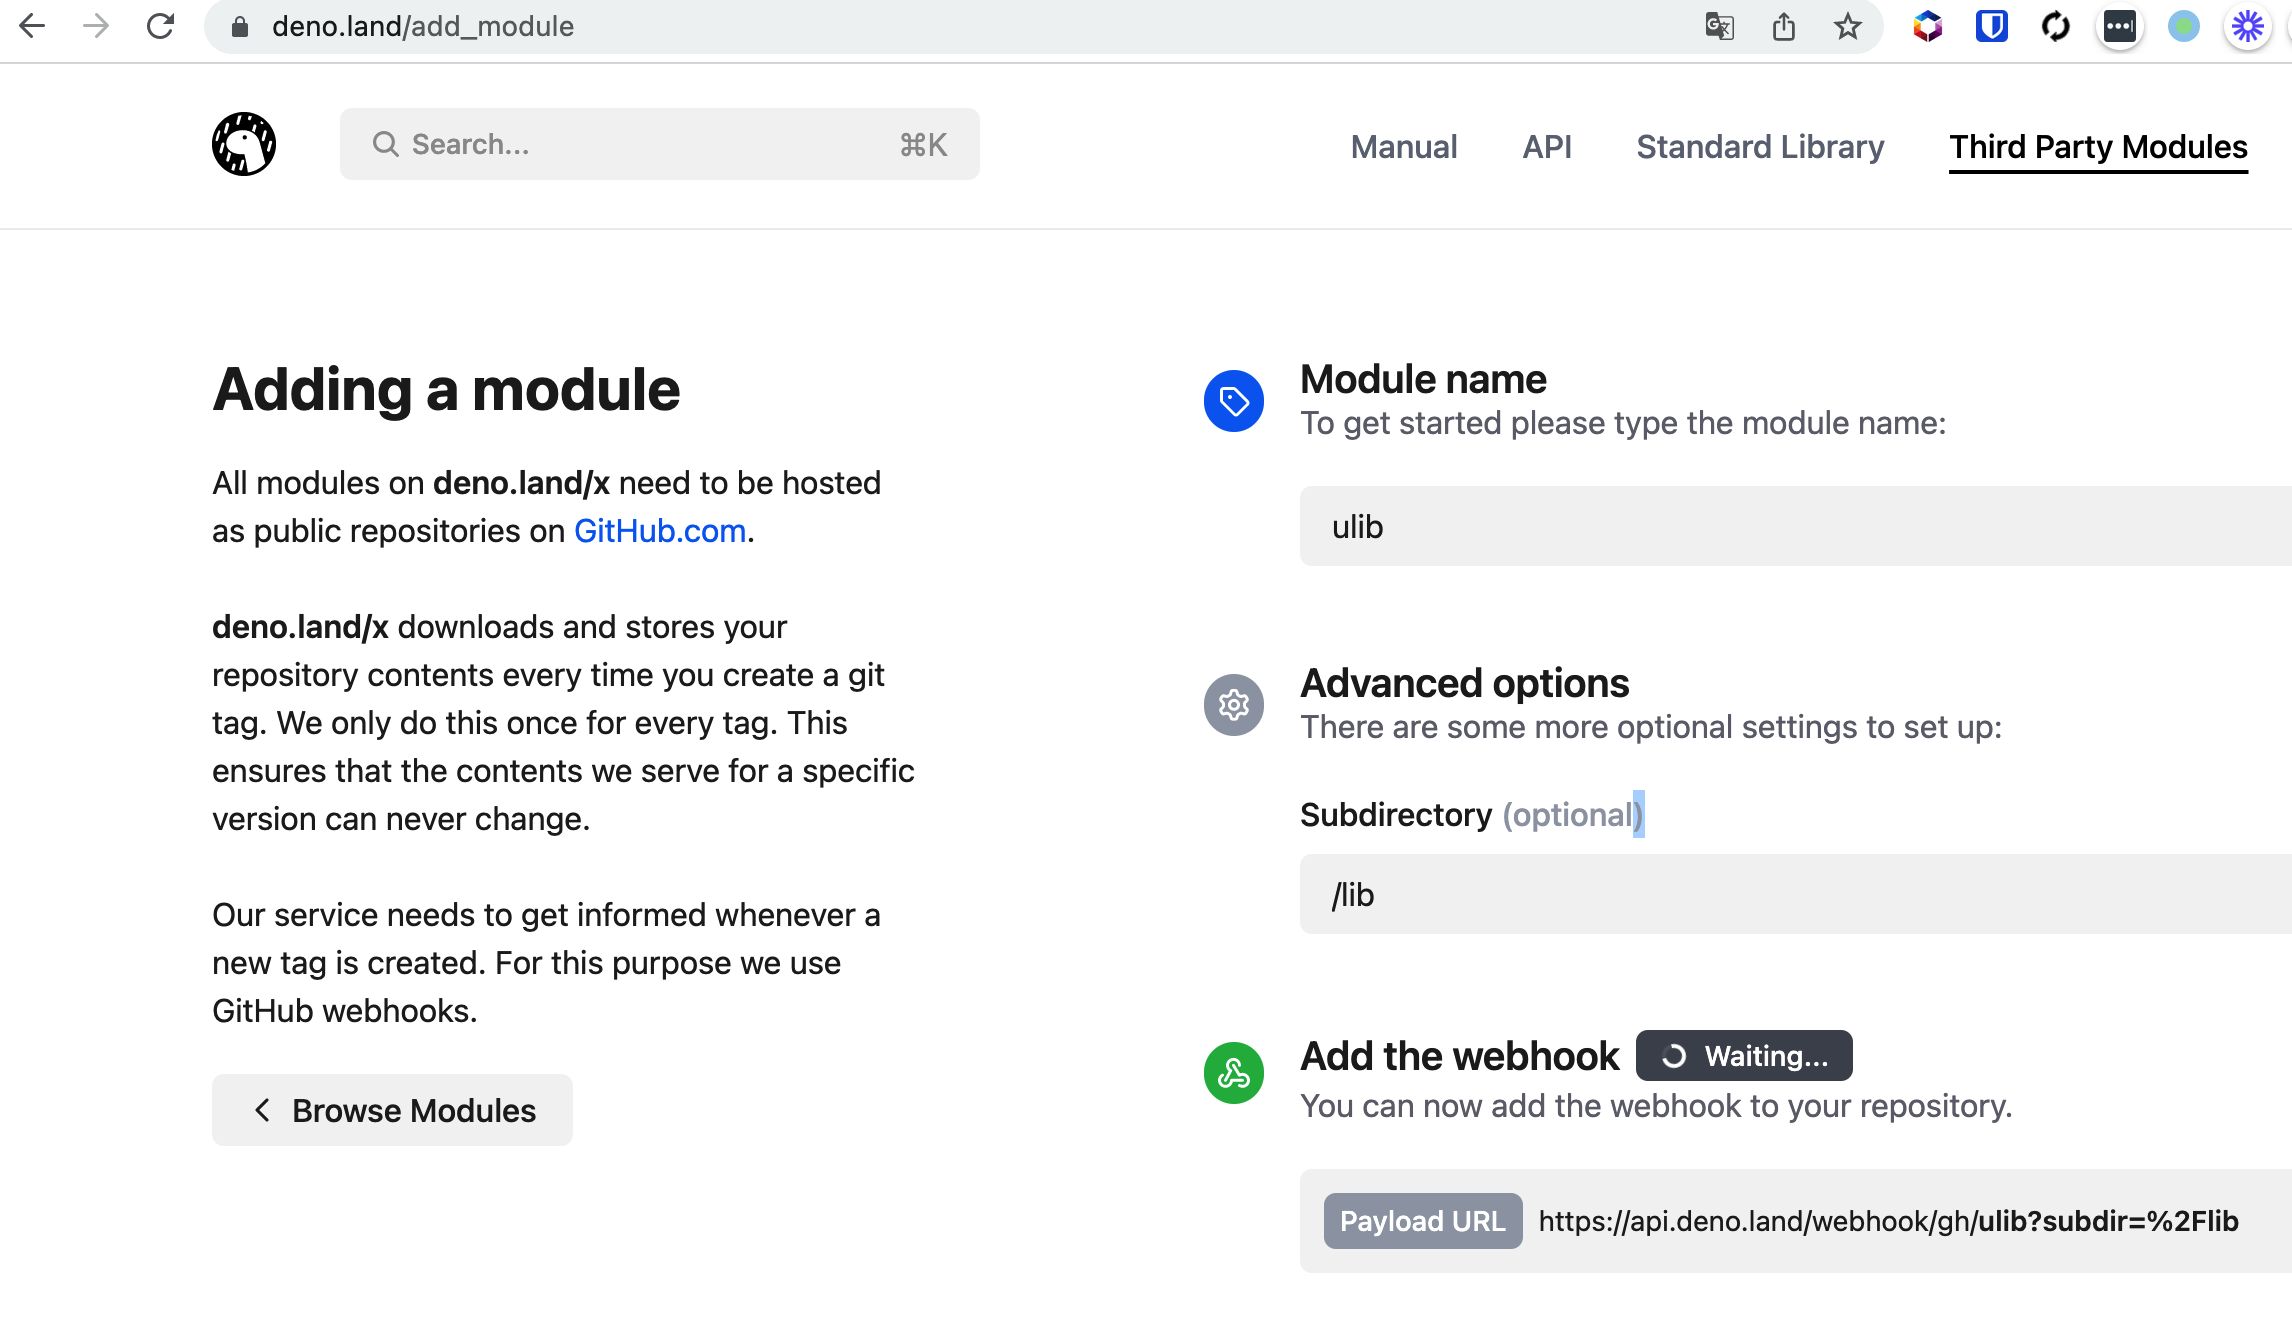This screenshot has width=2292, height=1332.
Task: Click the Advanced options heading
Action: (x=1465, y=683)
